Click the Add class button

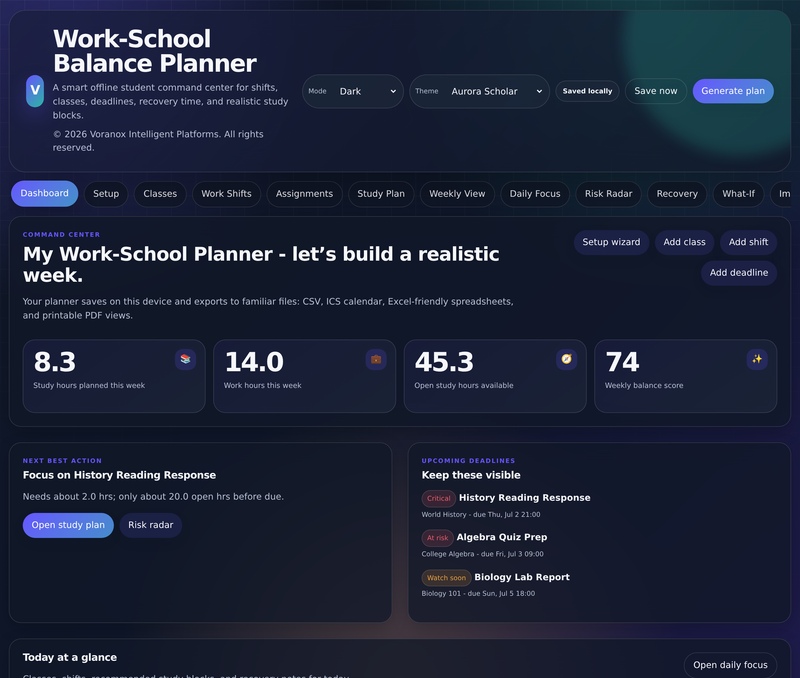coord(684,242)
